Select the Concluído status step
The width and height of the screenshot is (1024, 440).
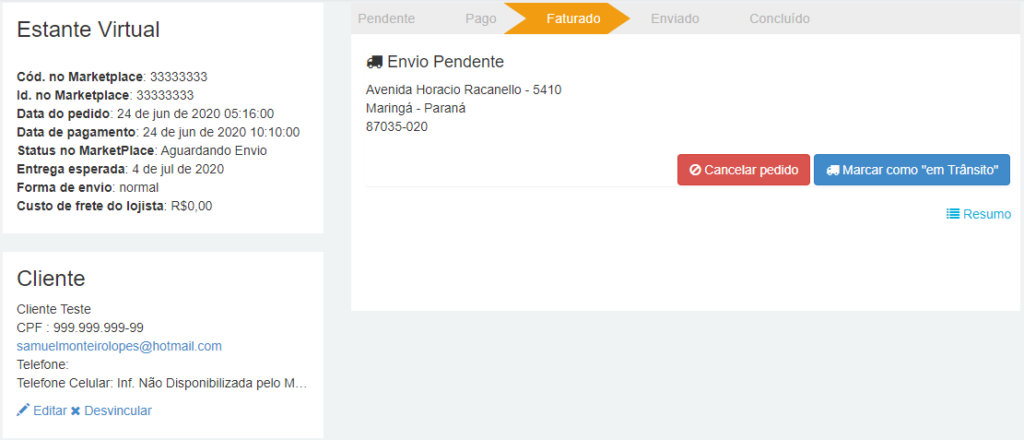pos(779,19)
